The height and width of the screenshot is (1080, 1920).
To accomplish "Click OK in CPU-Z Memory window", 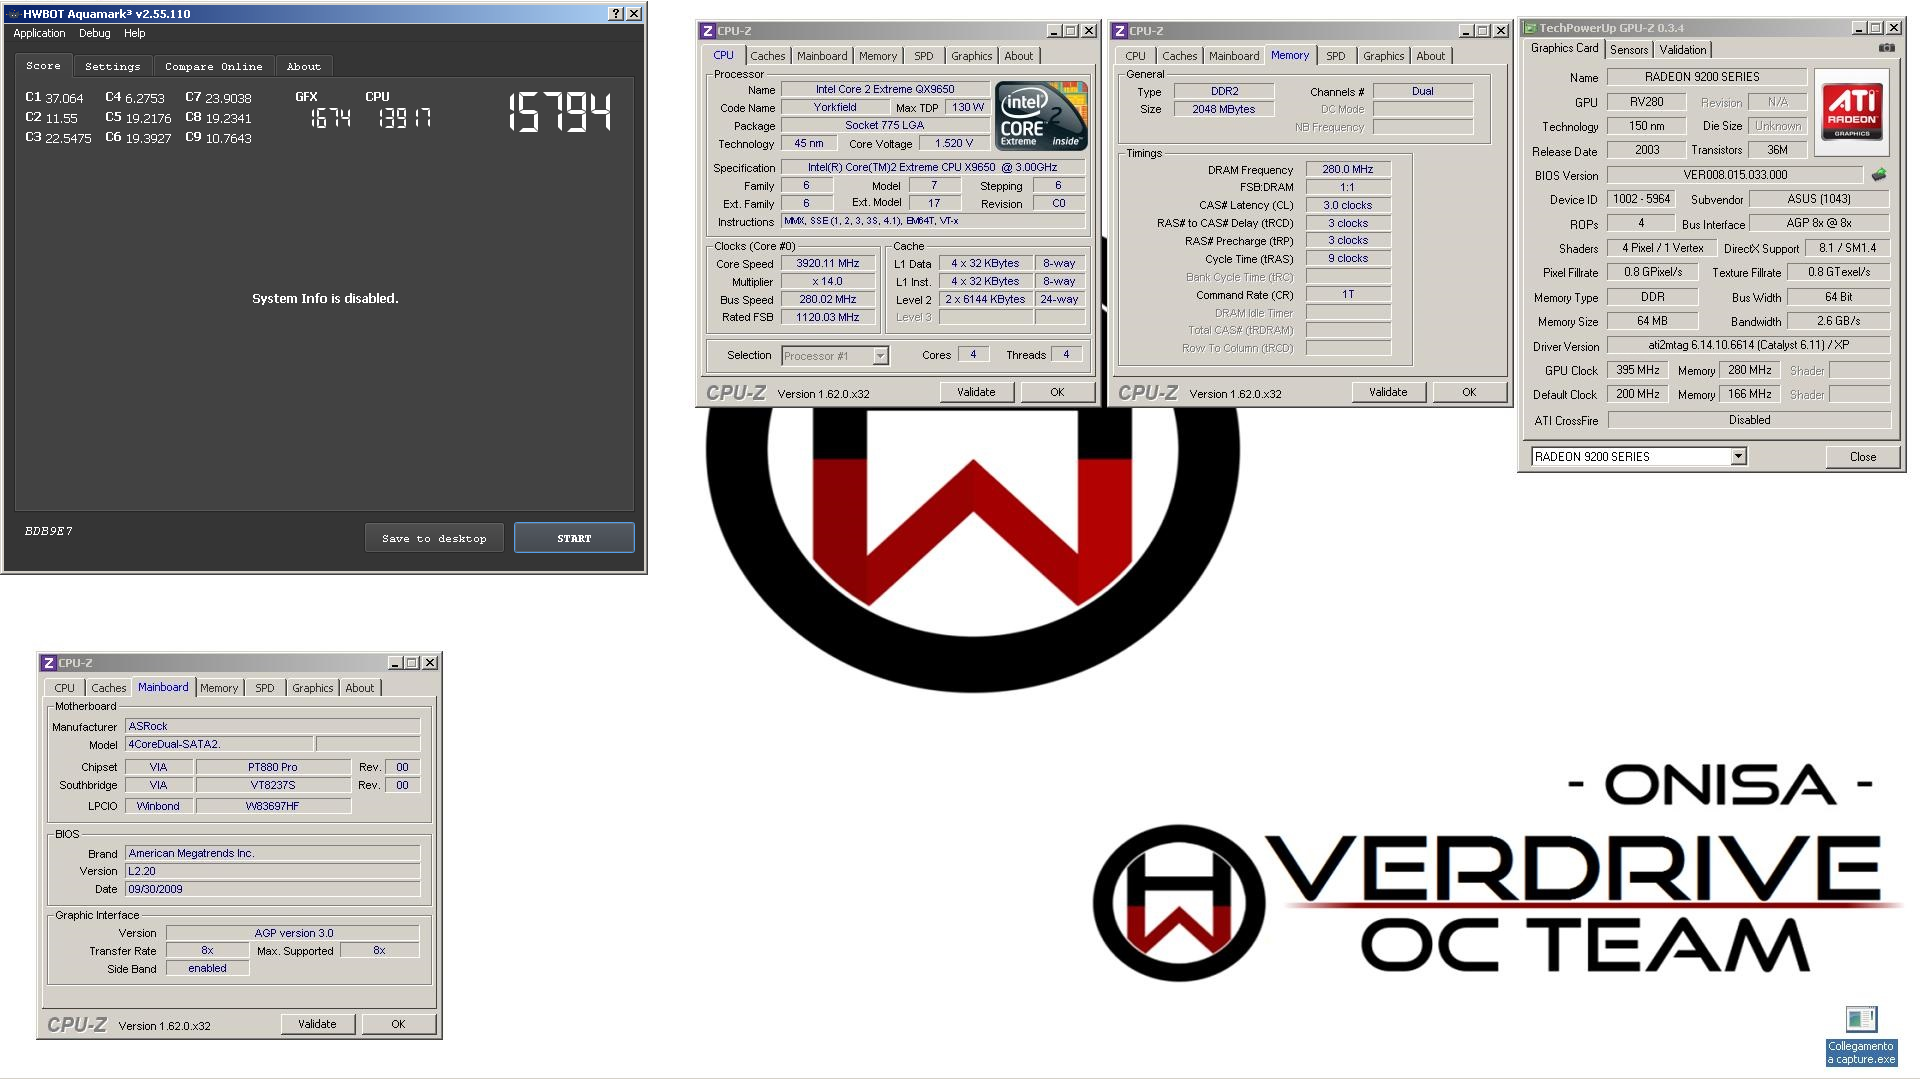I will click(1469, 392).
